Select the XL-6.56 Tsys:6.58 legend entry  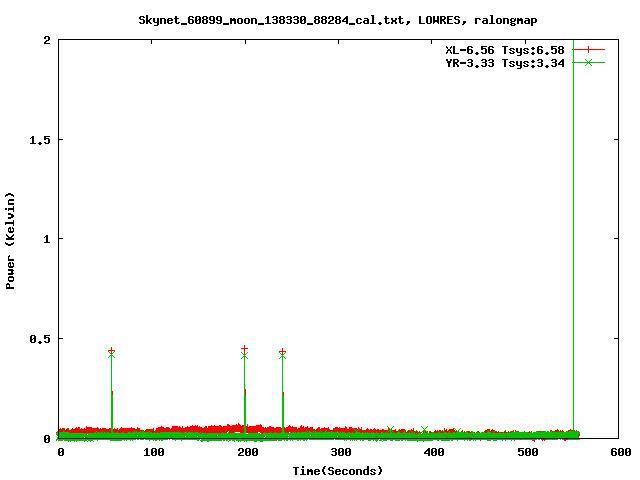pos(505,50)
